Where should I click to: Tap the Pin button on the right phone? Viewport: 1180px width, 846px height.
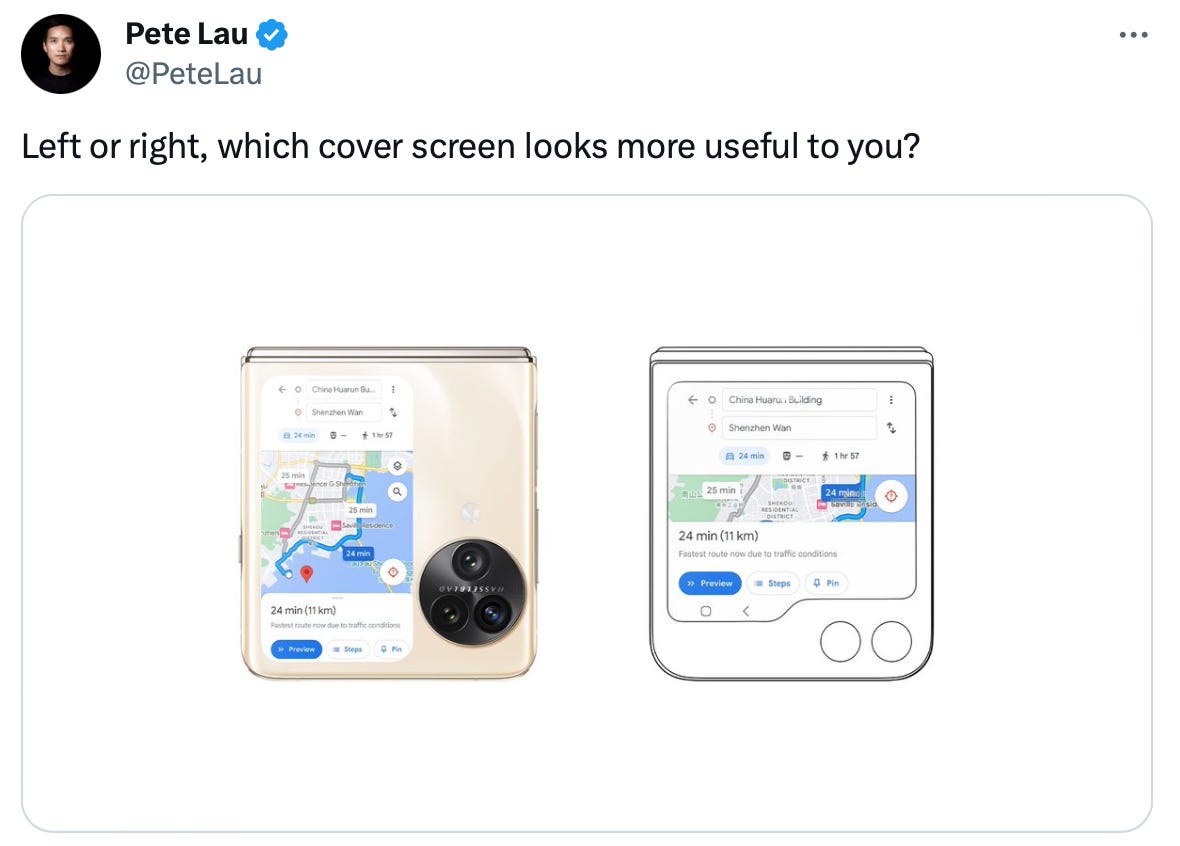[x=826, y=583]
